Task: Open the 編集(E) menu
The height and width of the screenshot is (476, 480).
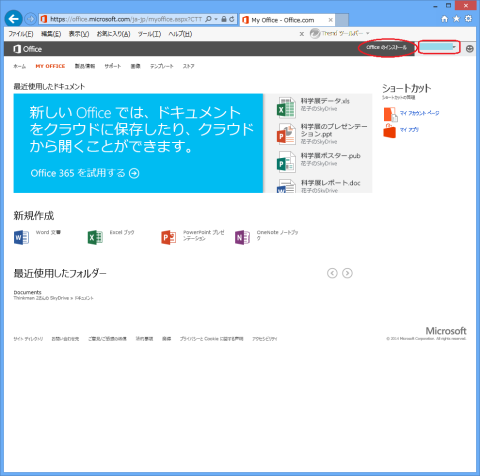Action: click(51, 34)
